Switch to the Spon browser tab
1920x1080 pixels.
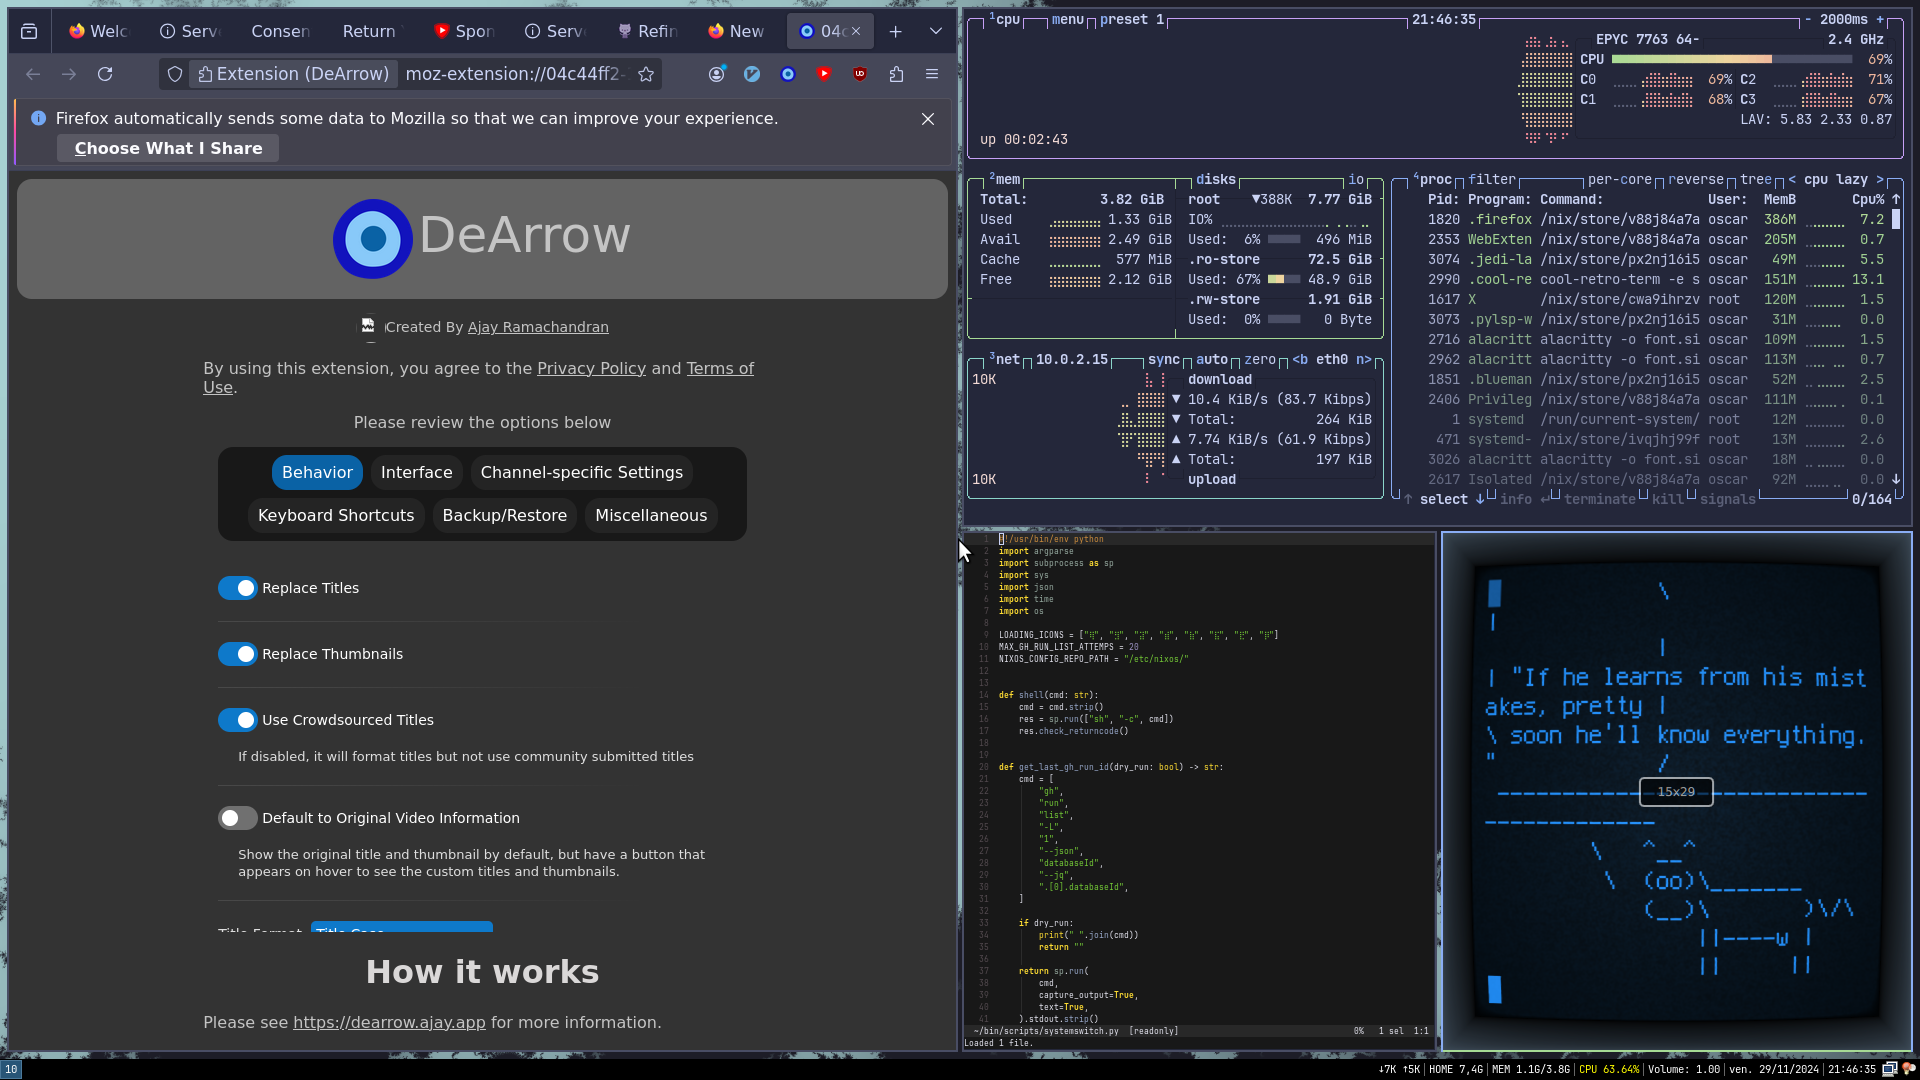464,32
